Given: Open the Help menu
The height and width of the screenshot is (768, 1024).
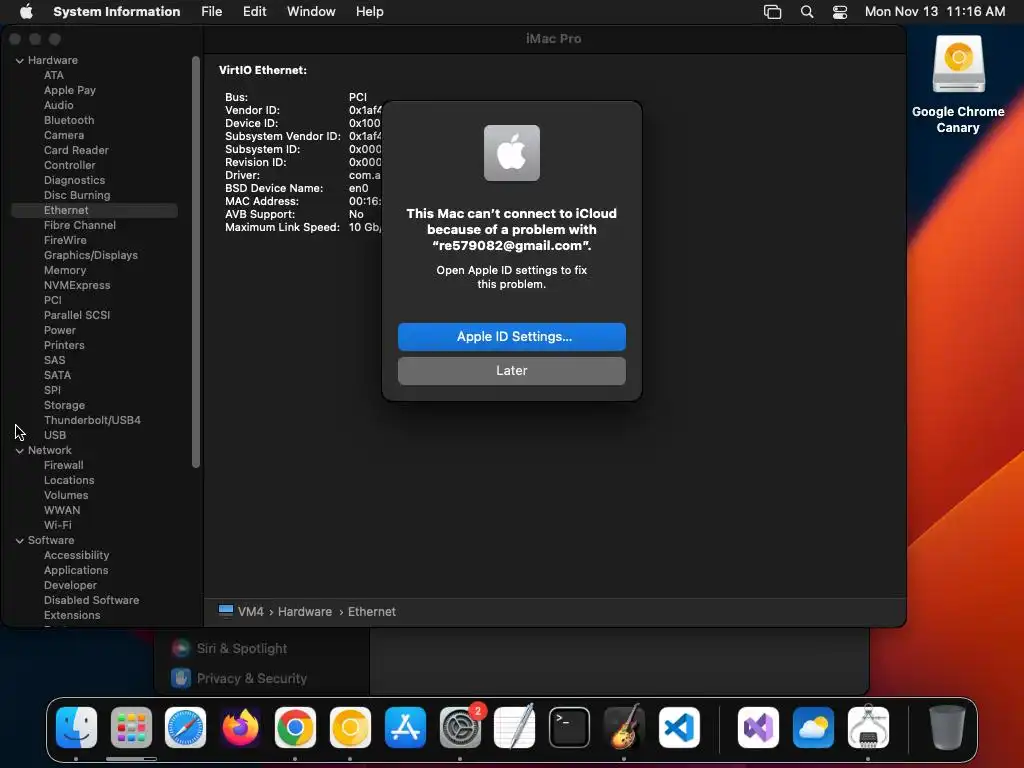Looking at the screenshot, I should [369, 11].
